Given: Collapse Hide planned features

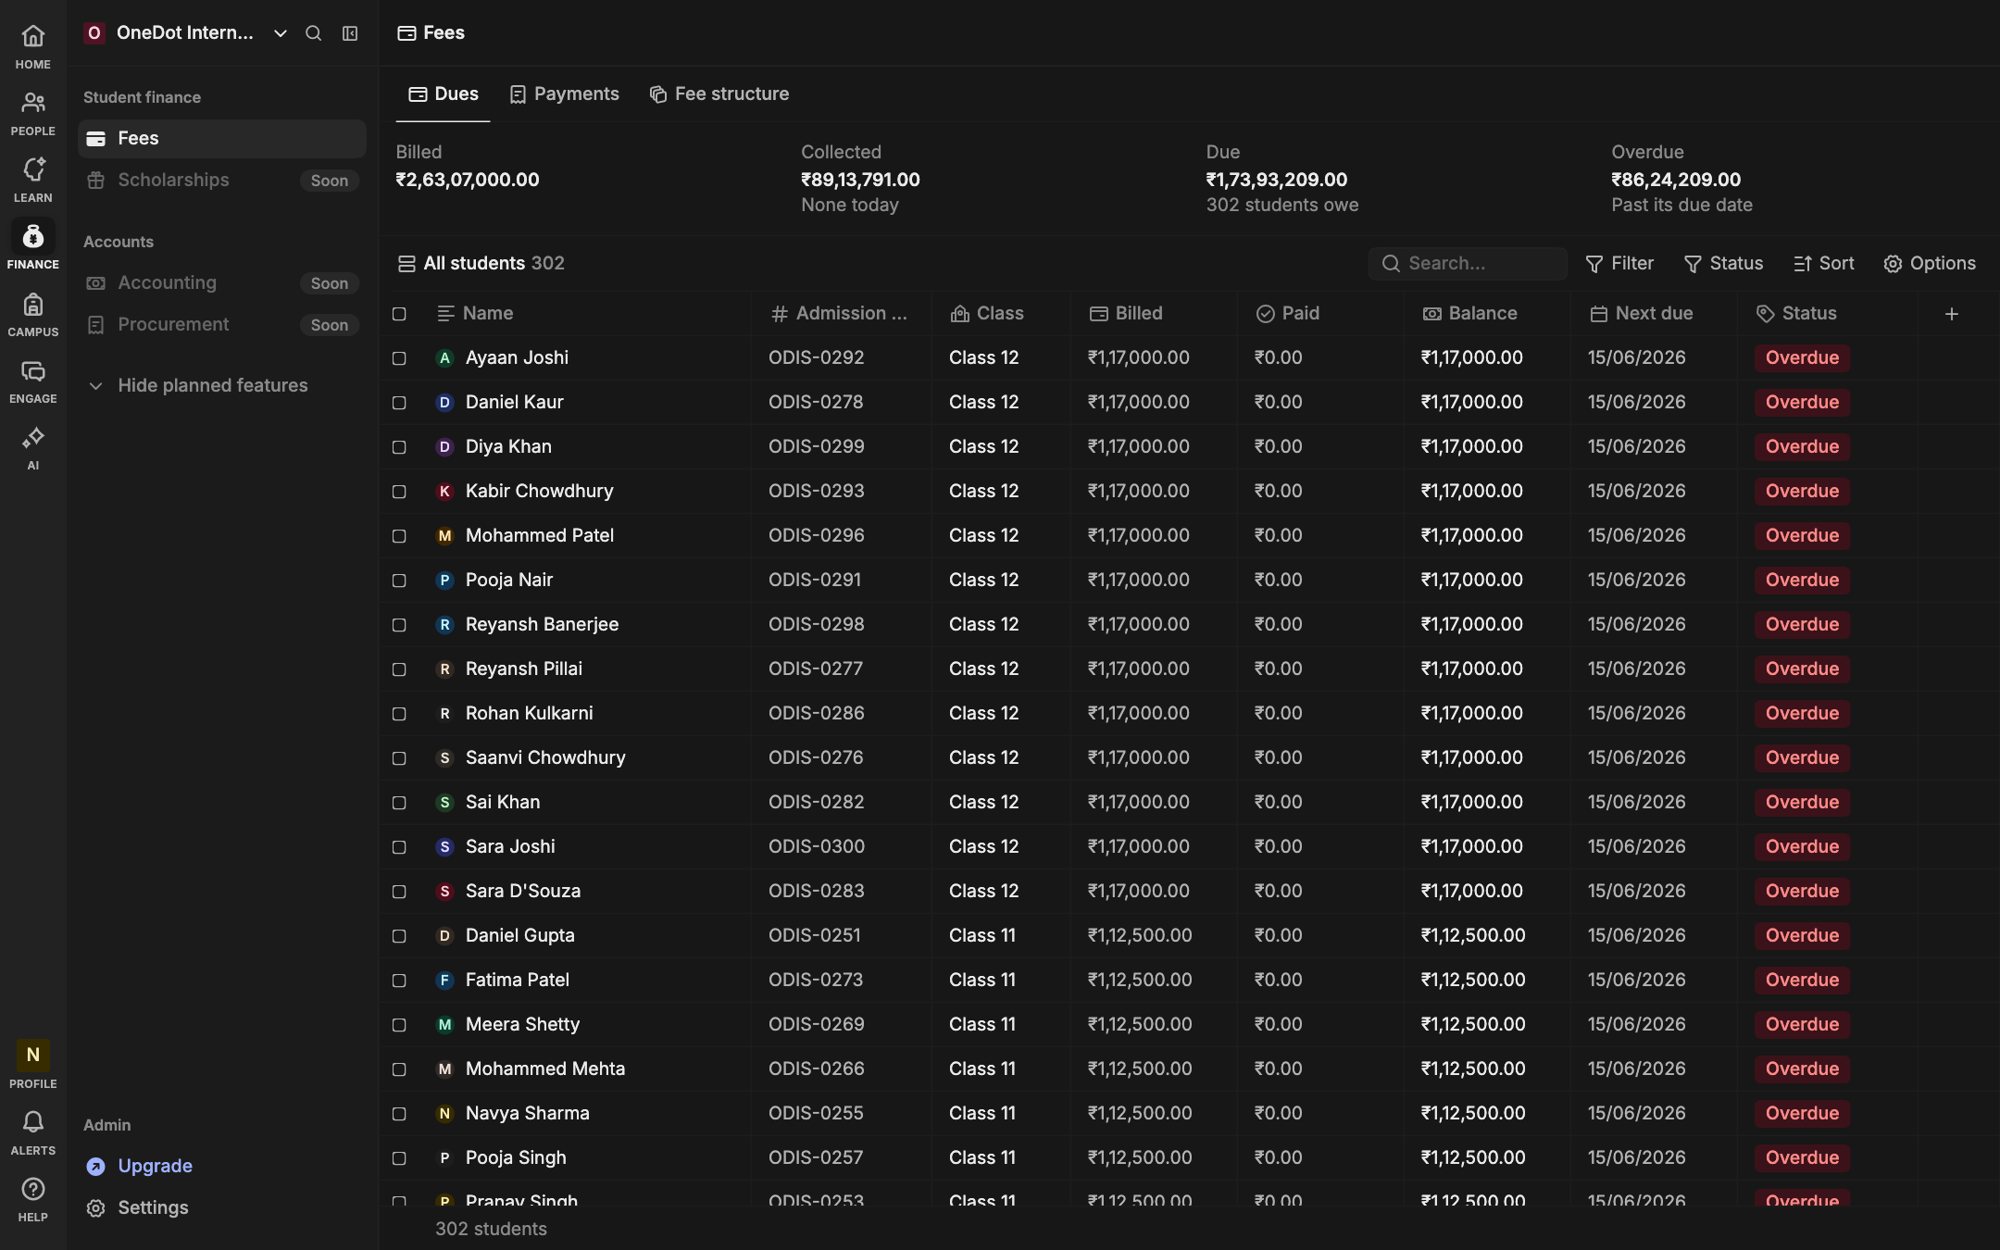Looking at the screenshot, I should (198, 385).
